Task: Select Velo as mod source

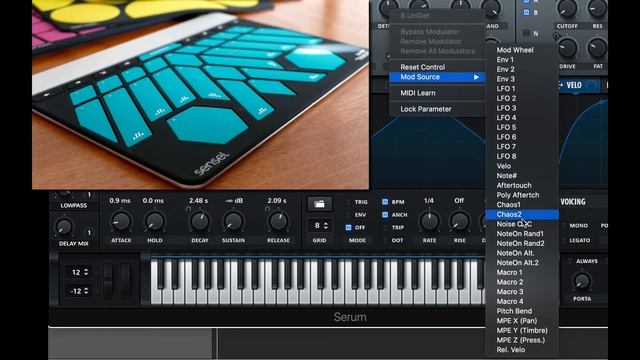Action: click(x=522, y=166)
